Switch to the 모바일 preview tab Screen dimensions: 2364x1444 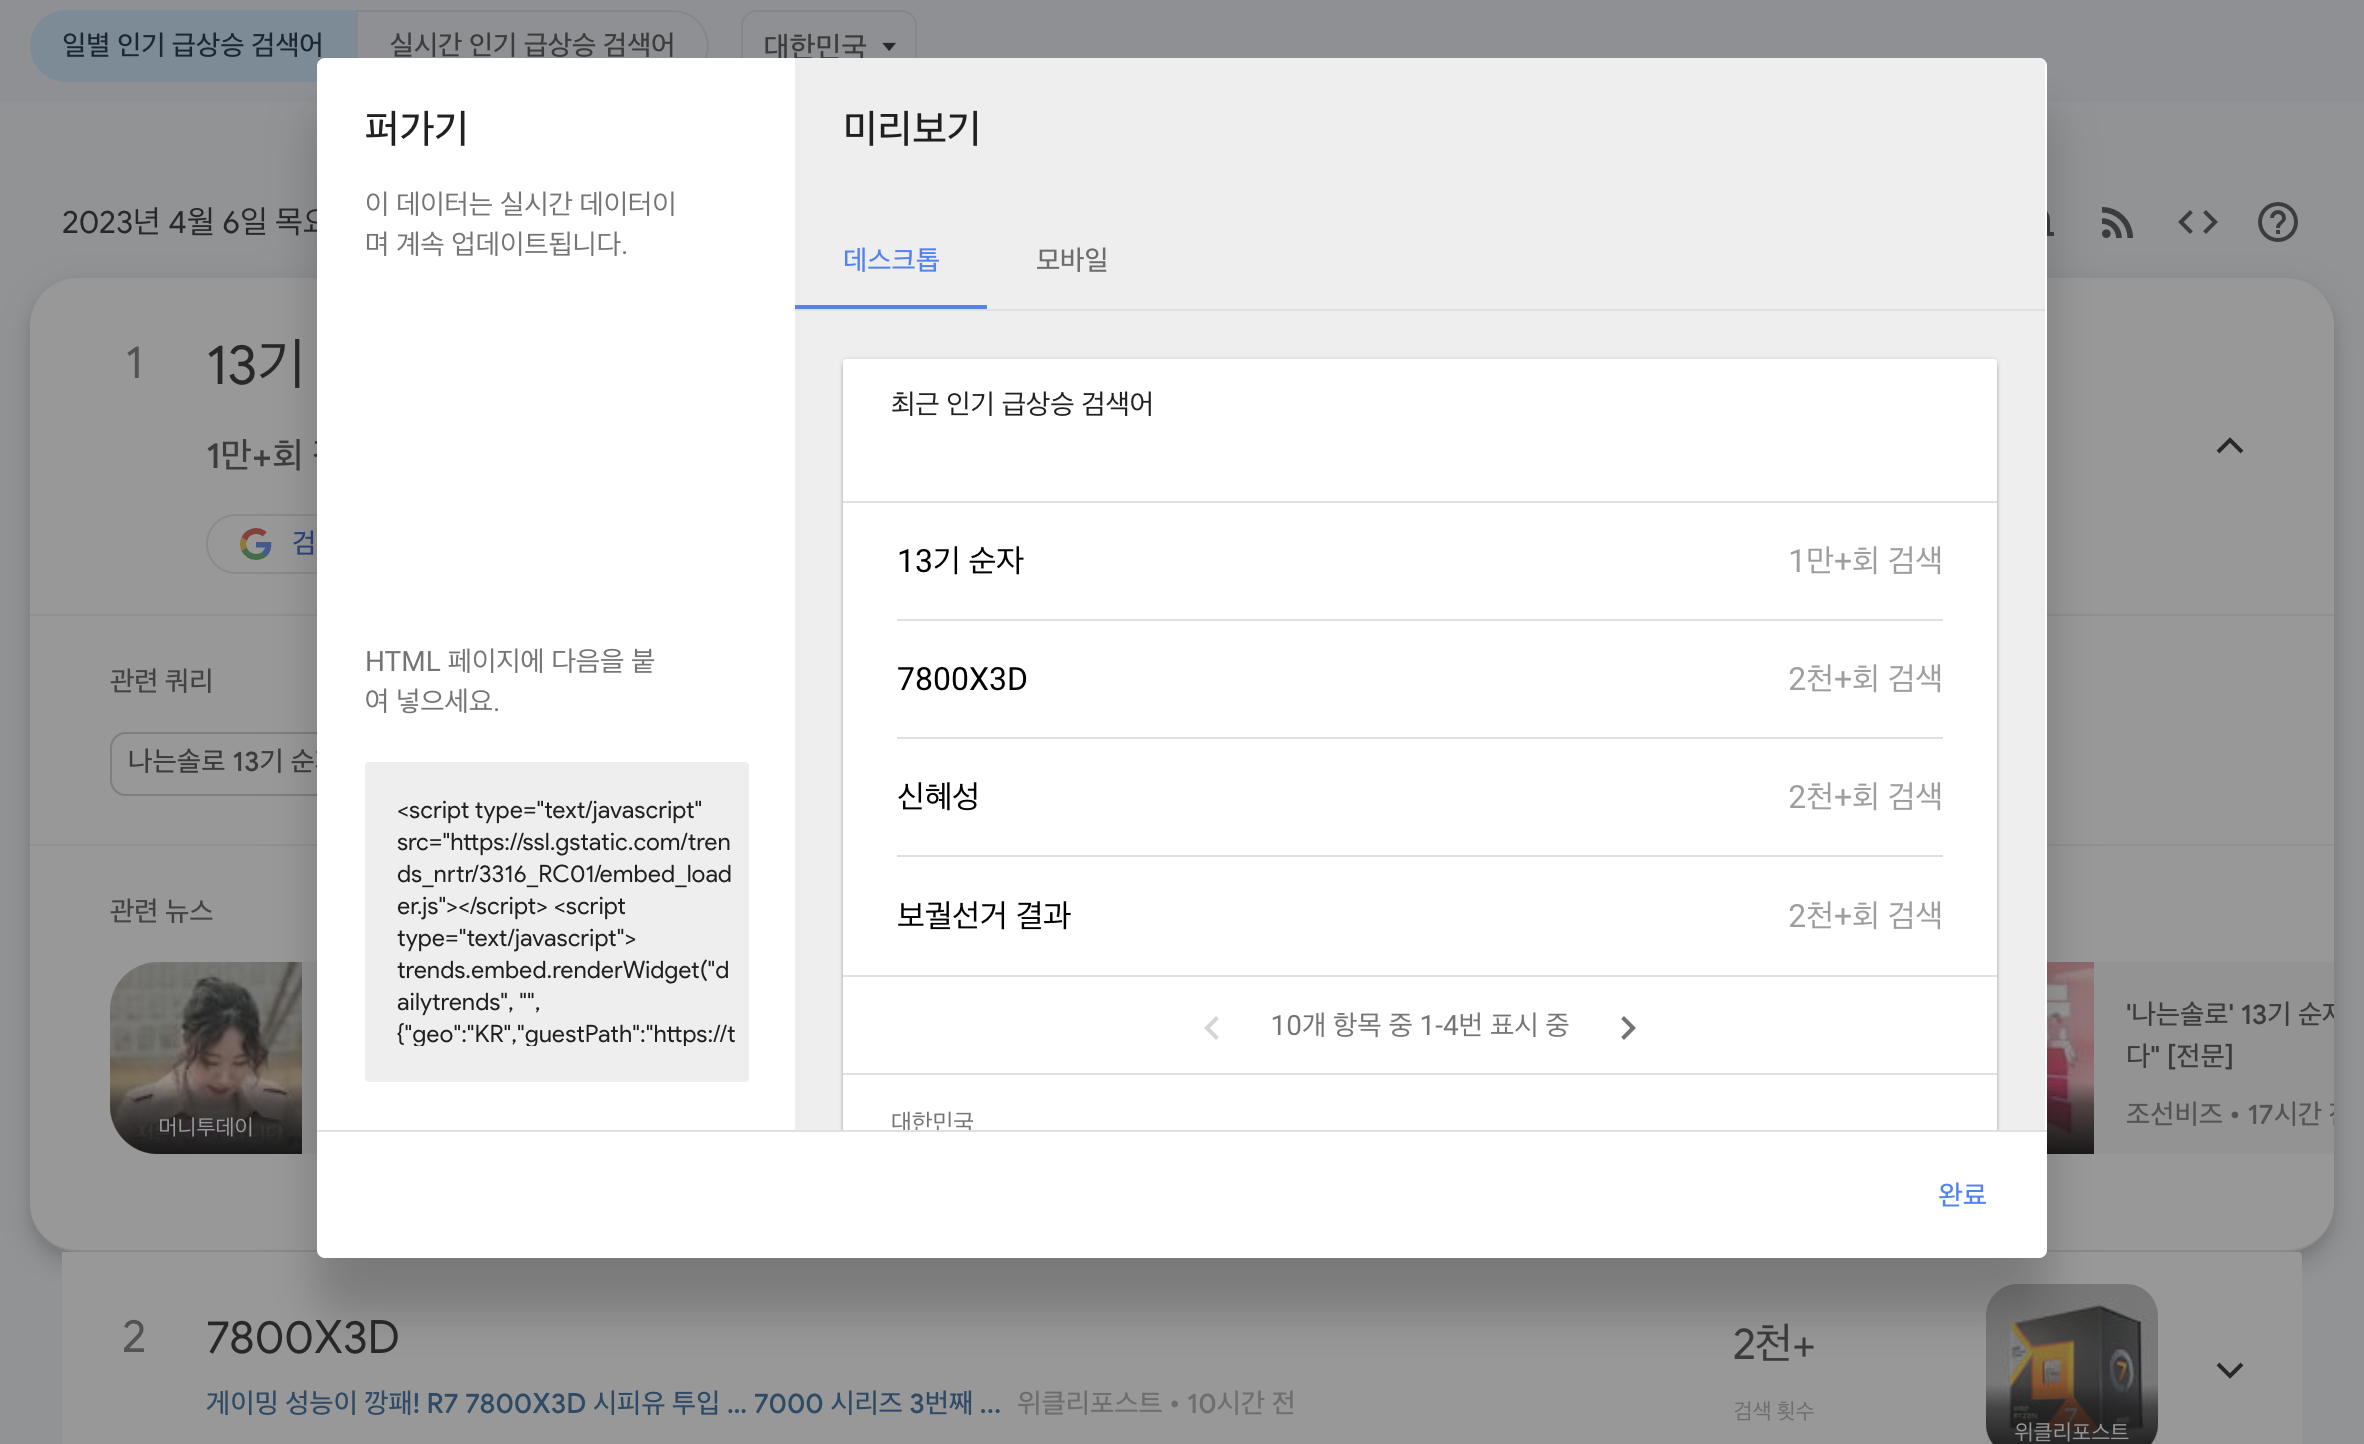tap(1071, 260)
